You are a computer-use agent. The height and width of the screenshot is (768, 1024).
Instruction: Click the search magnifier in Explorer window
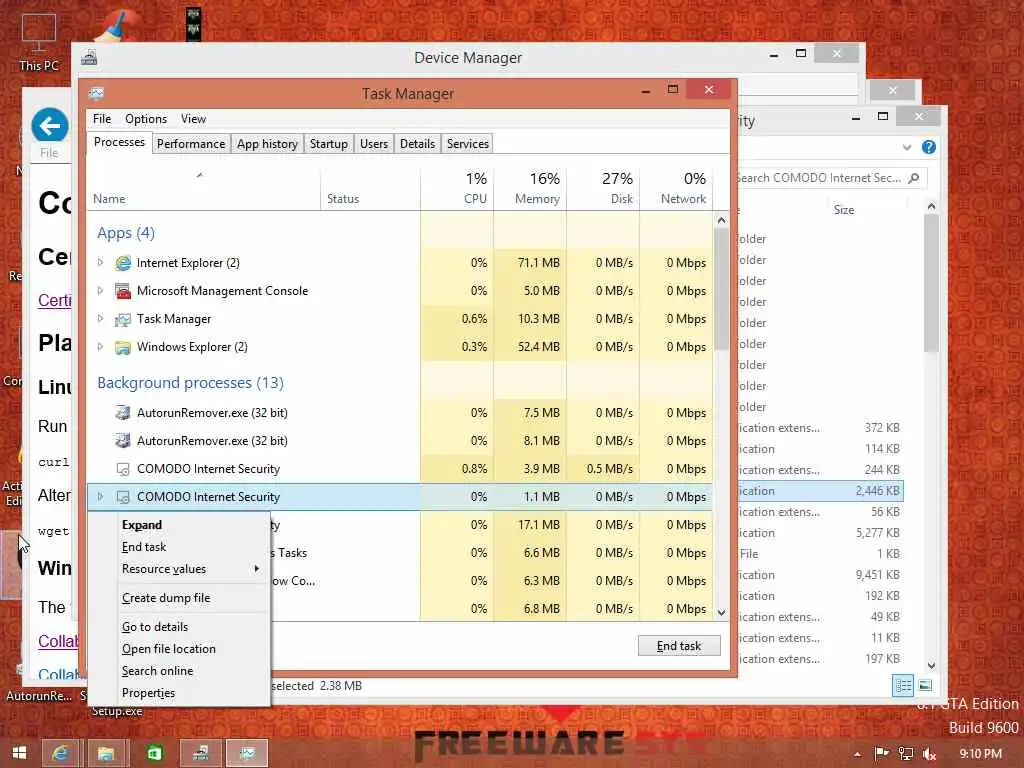(914, 178)
